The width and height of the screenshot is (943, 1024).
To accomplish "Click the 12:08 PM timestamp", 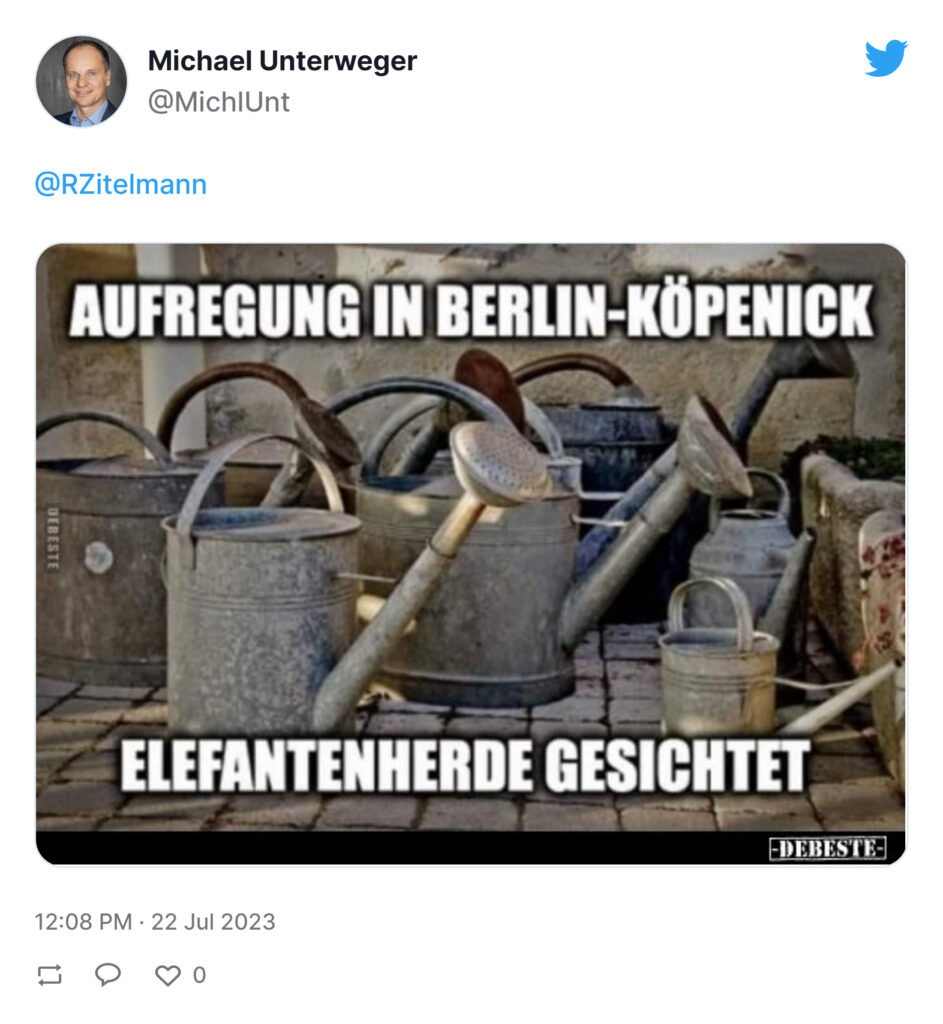I will 83,921.
